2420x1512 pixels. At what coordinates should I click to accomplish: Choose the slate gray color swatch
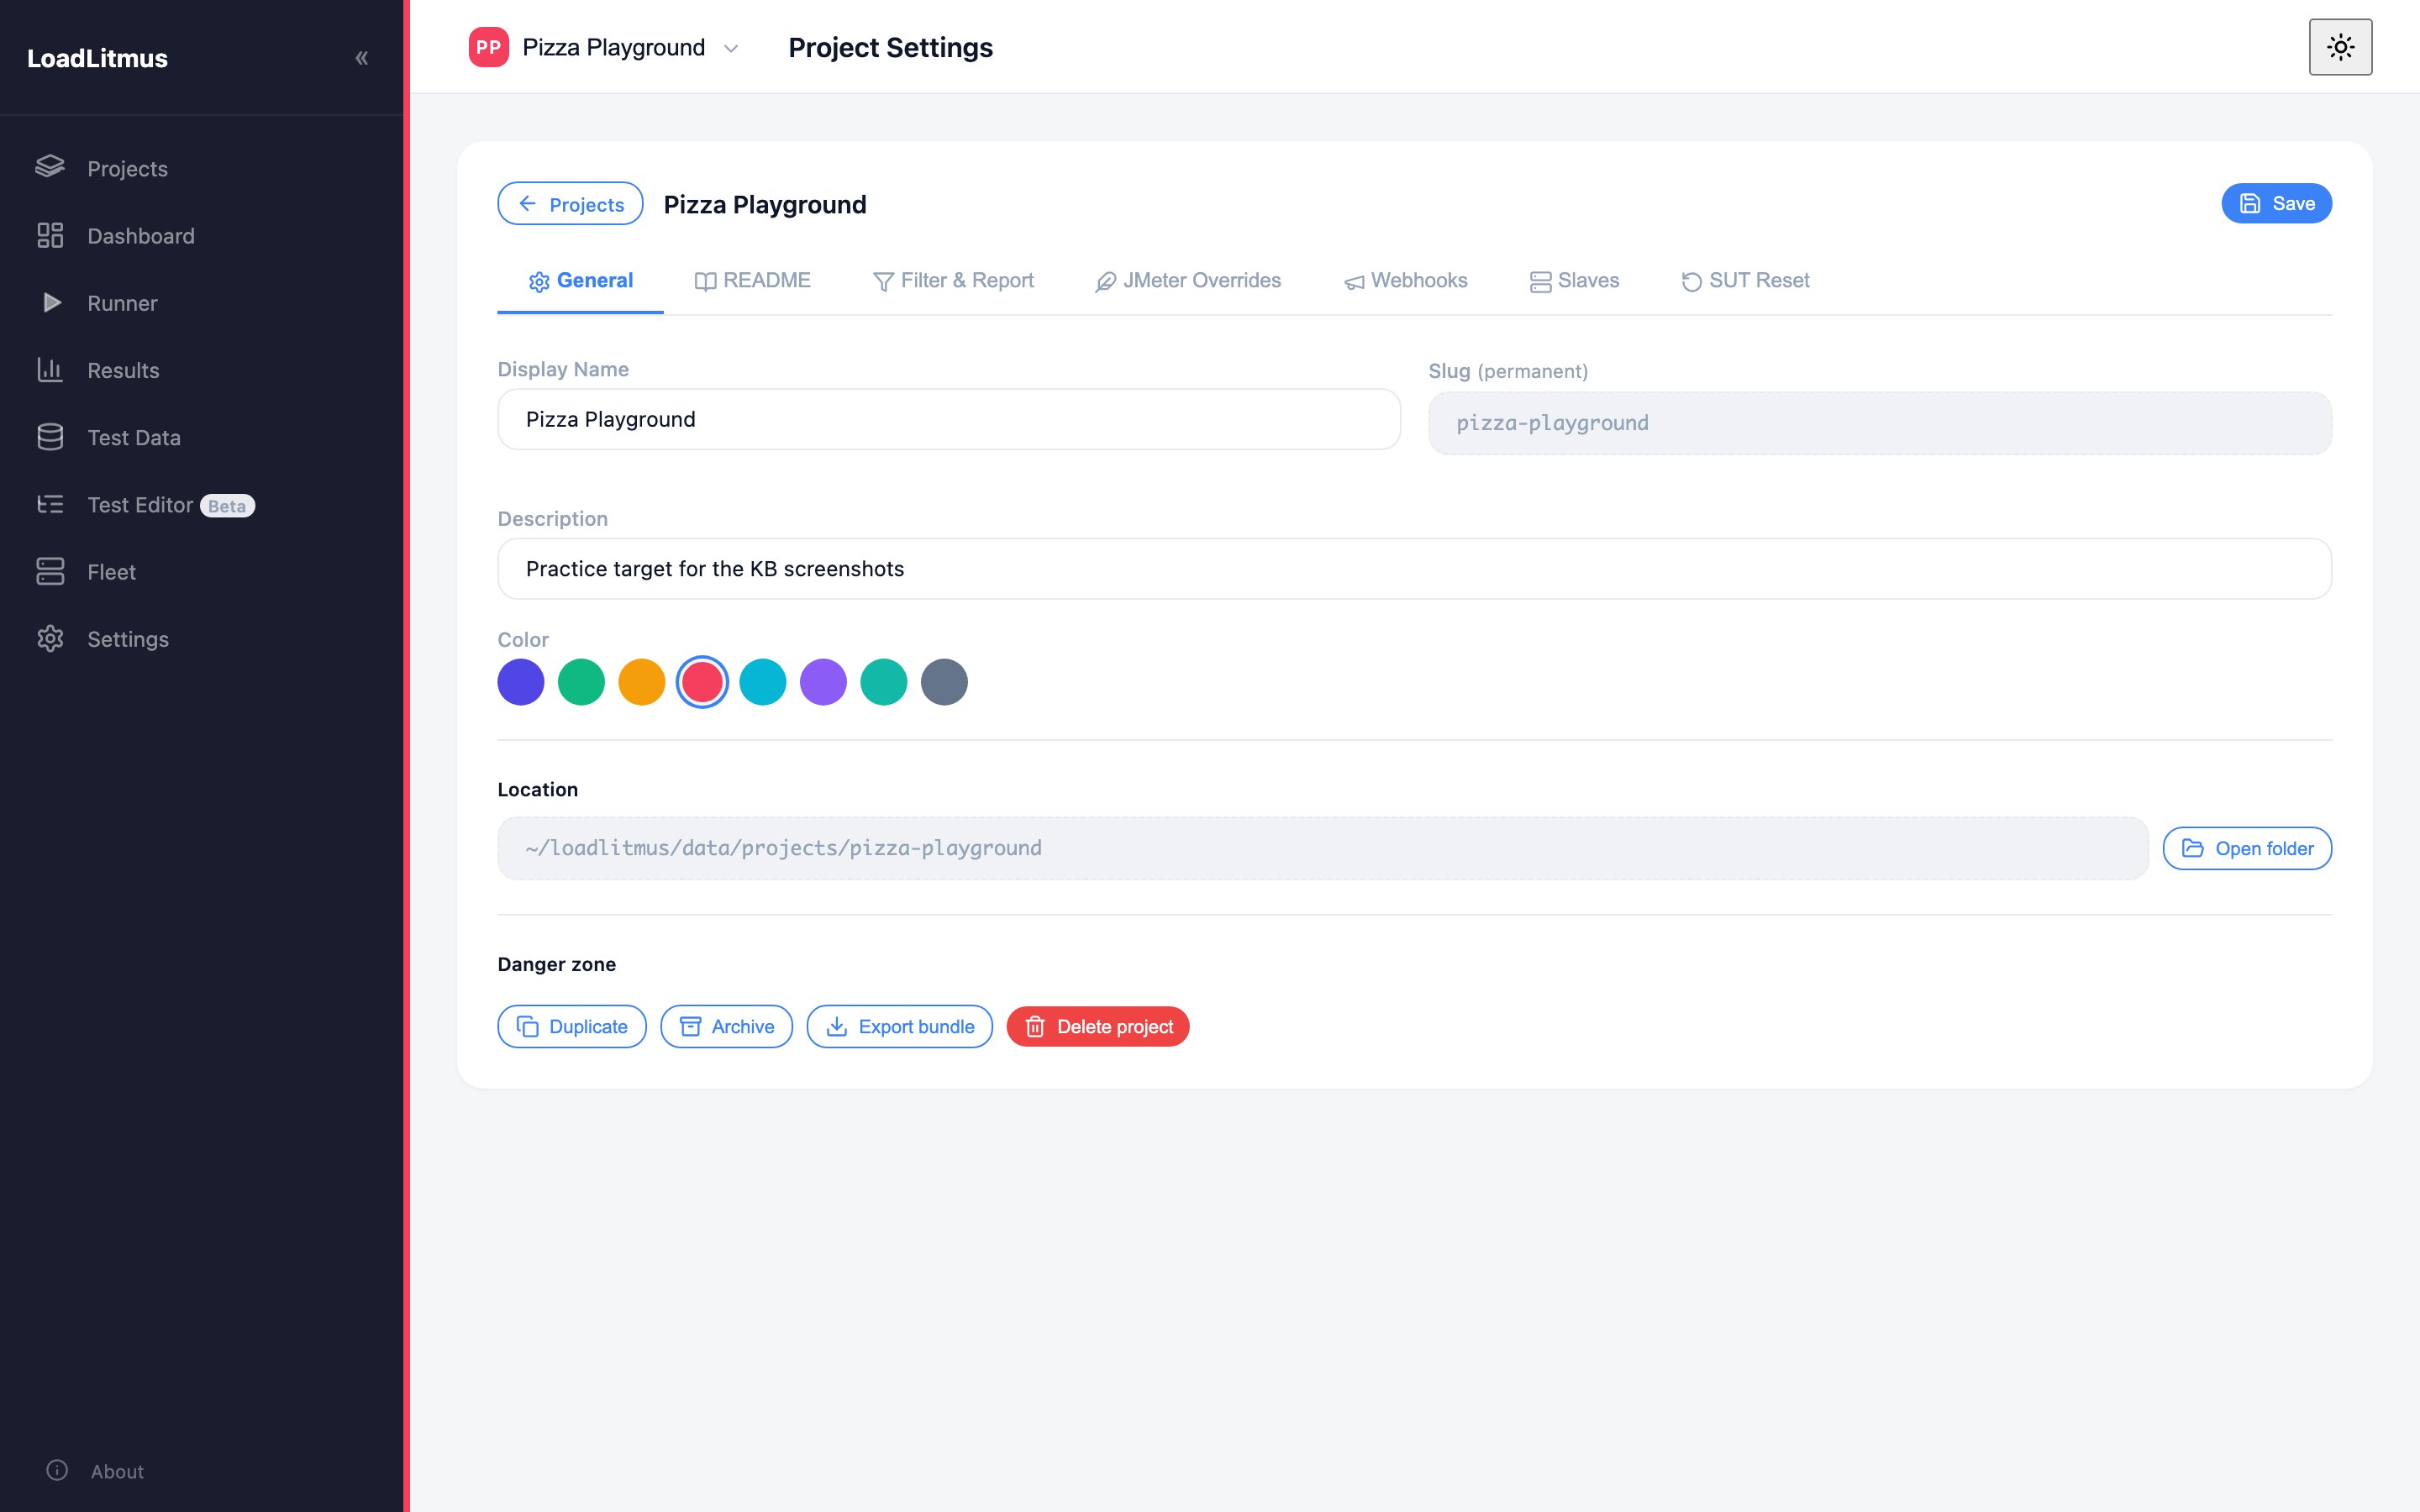tap(944, 682)
